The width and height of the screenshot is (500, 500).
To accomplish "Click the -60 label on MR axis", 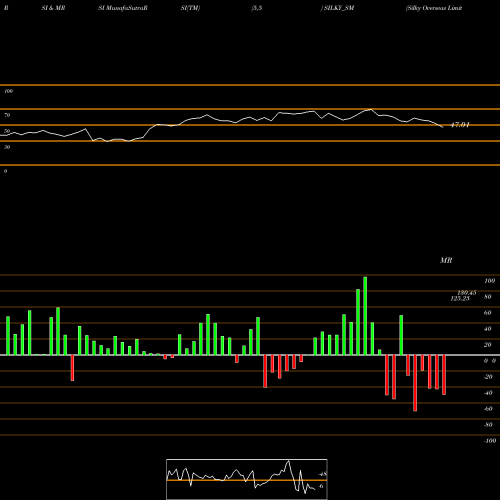I will coord(488,409).
